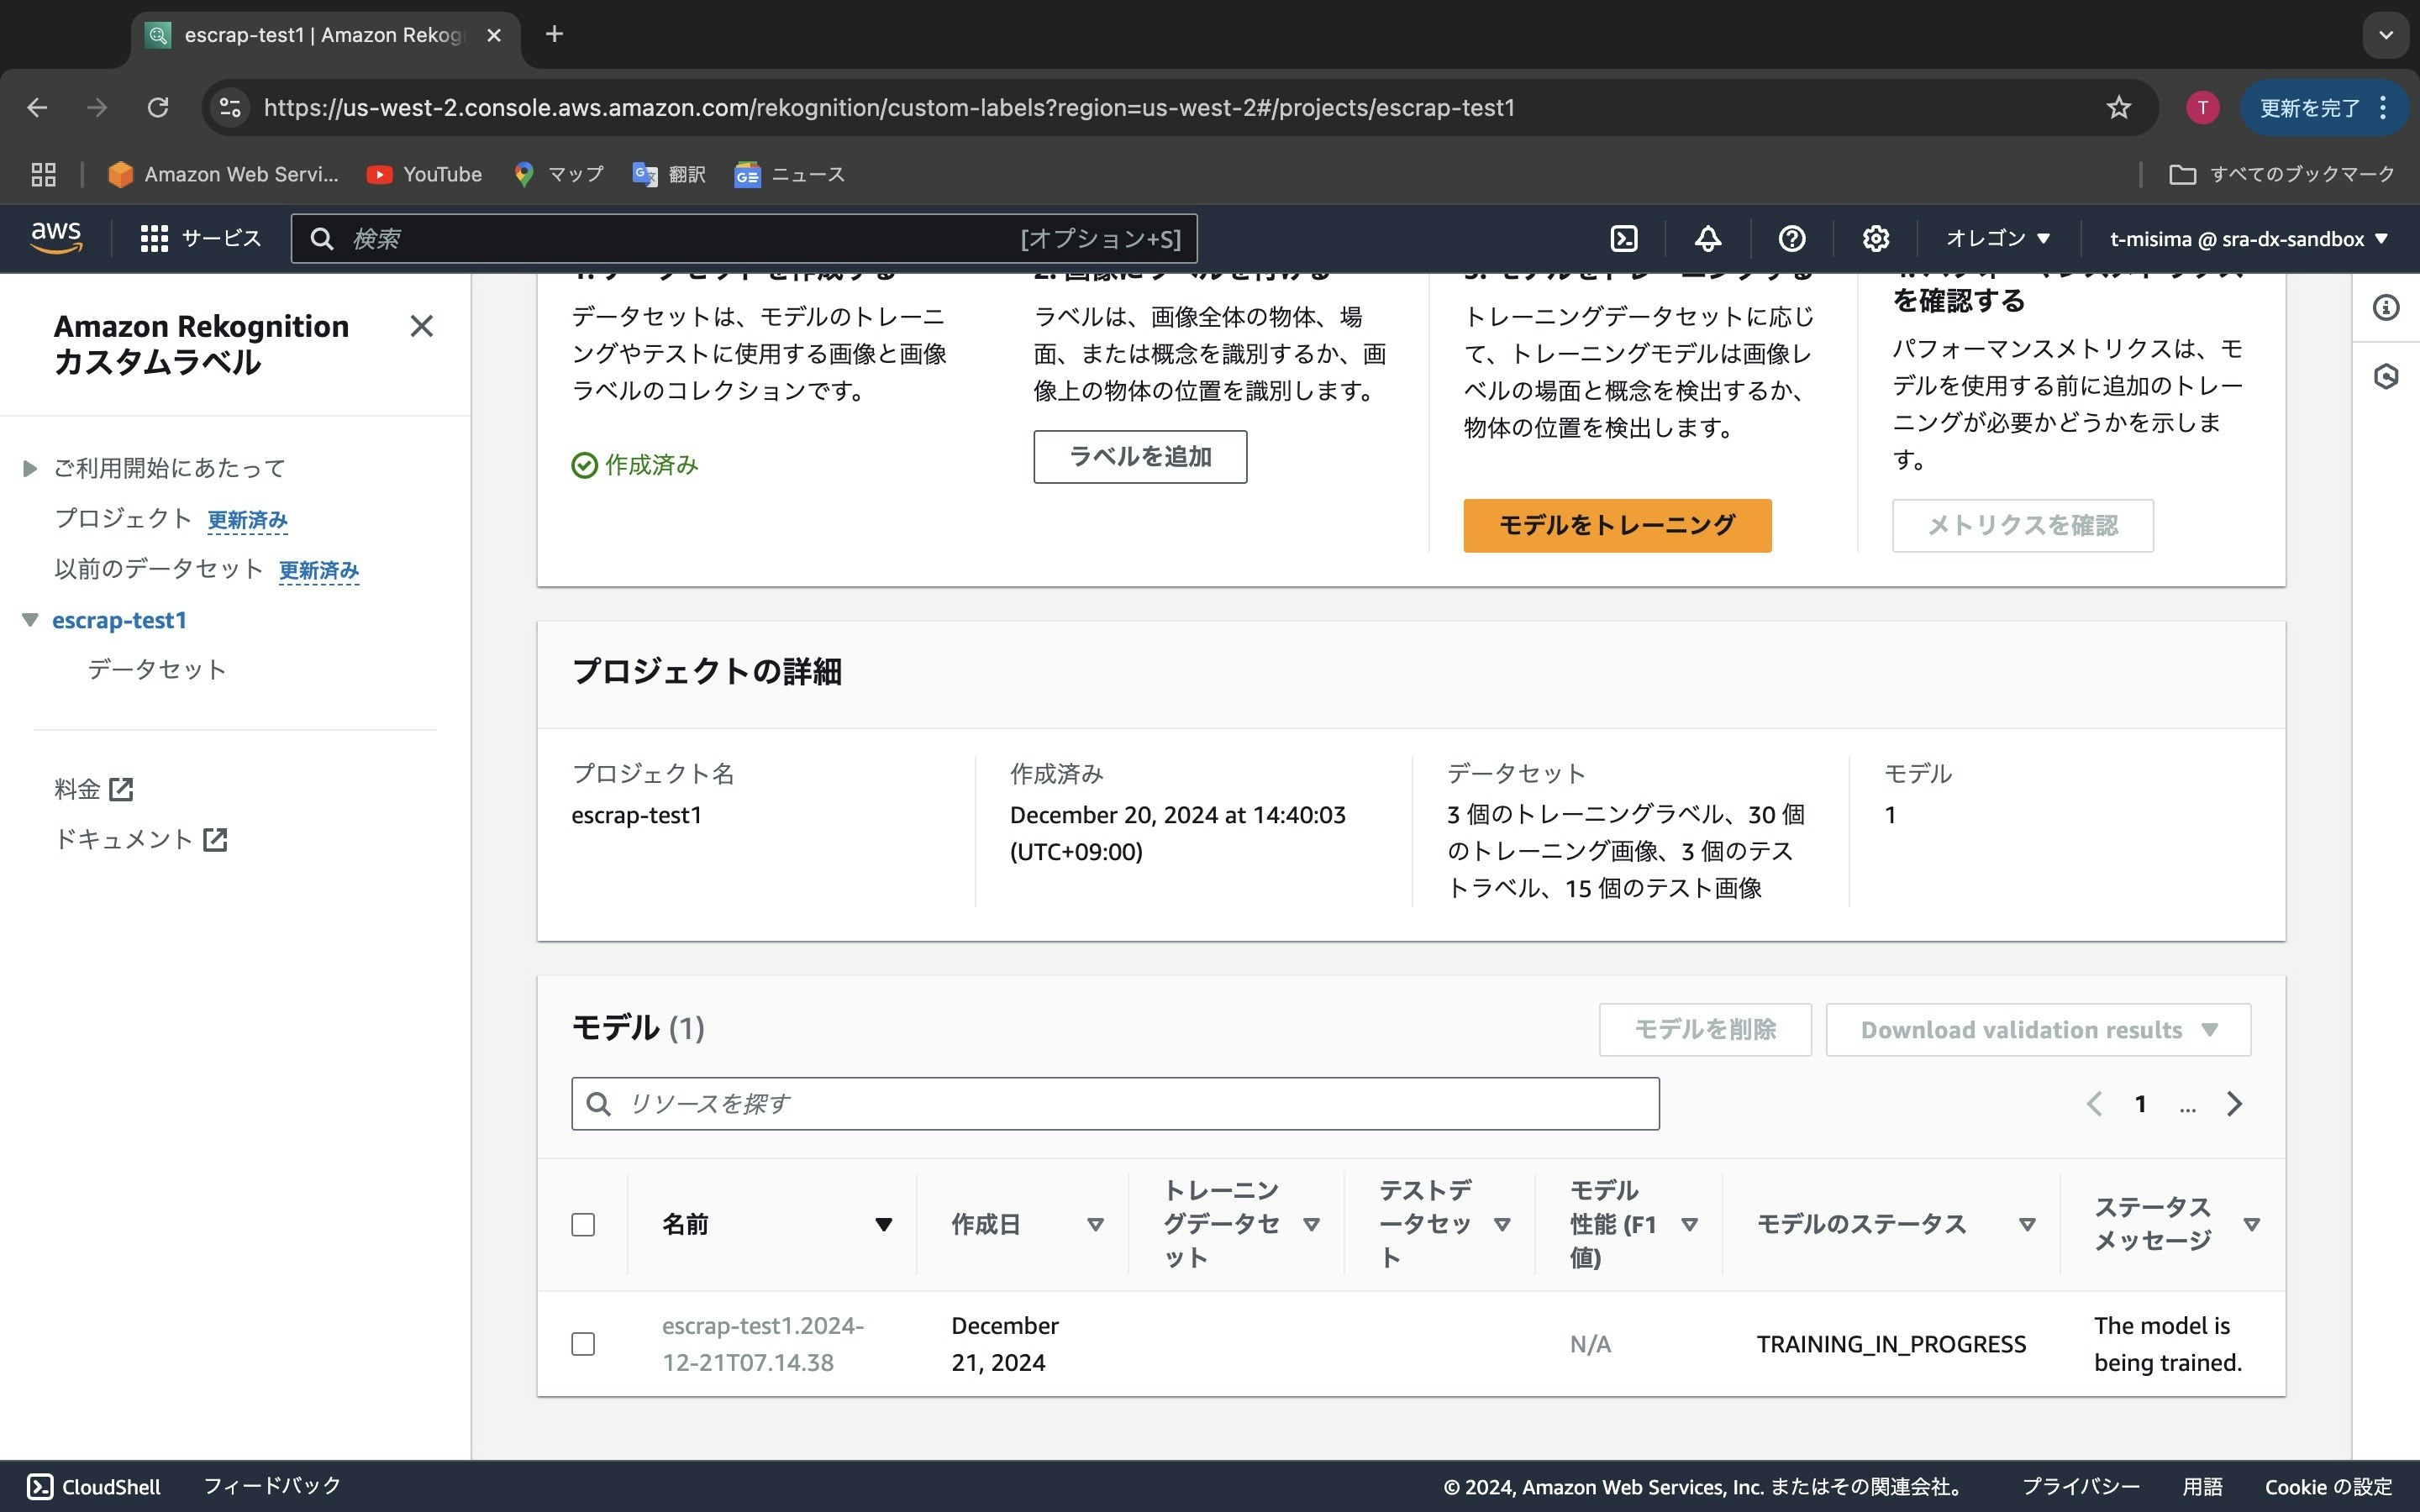Image resolution: width=2420 pixels, height=1512 pixels.
Task: Expand the ご利用開始にあたって section
Action: (30, 468)
